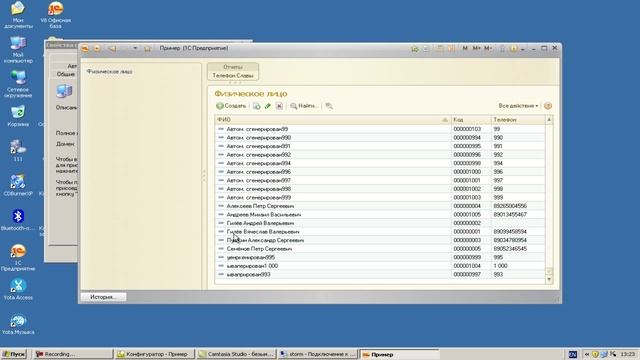Open the info/help icon in the title bar
The image size is (640, 360).
coord(513,48)
